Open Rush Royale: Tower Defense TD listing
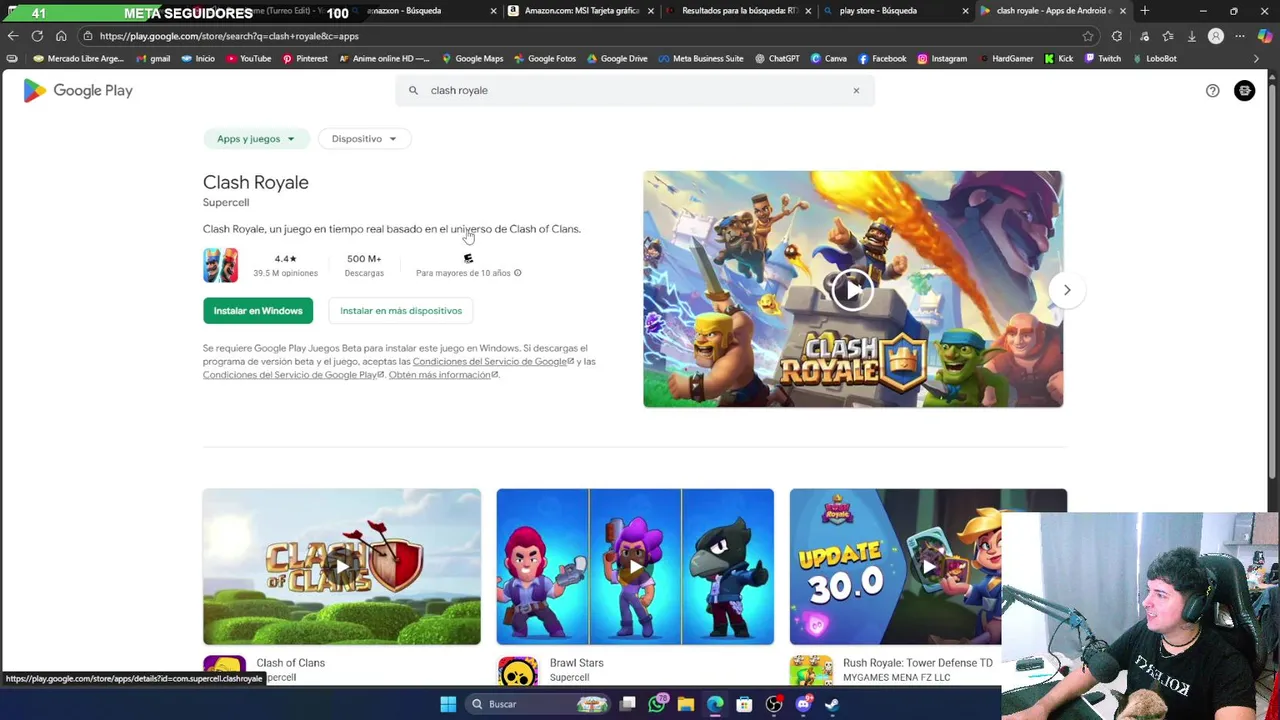This screenshot has width=1280, height=720. tap(918, 663)
